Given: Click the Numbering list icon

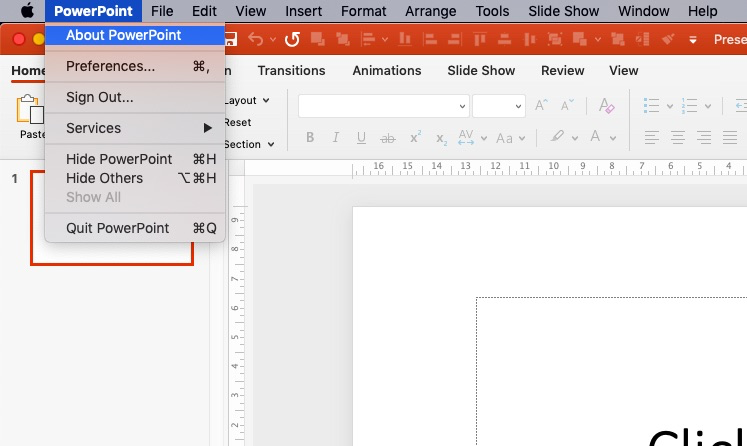Looking at the screenshot, I should [689, 106].
